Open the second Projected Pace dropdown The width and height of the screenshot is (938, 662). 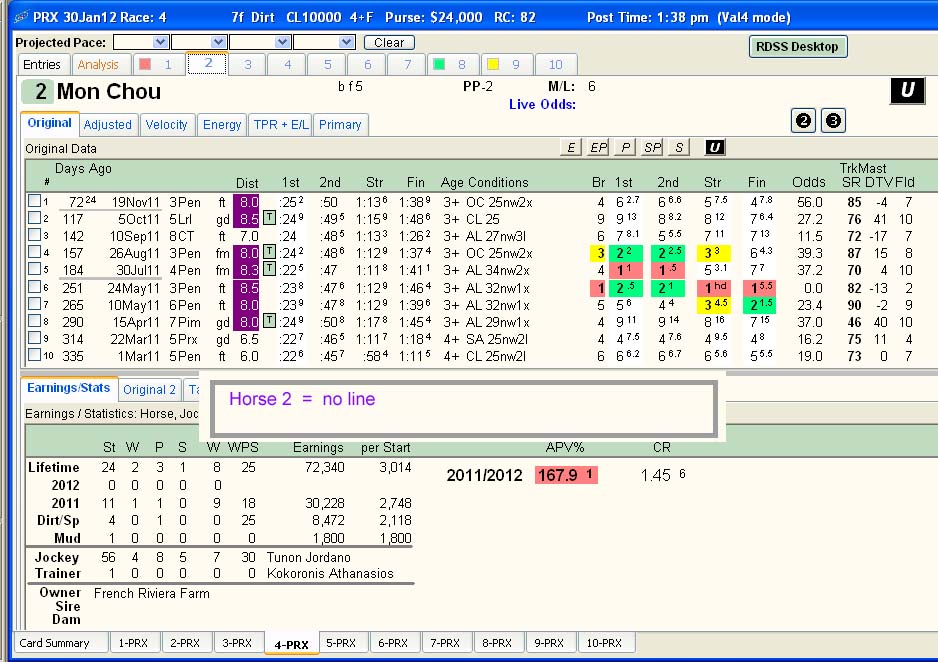(x=218, y=42)
